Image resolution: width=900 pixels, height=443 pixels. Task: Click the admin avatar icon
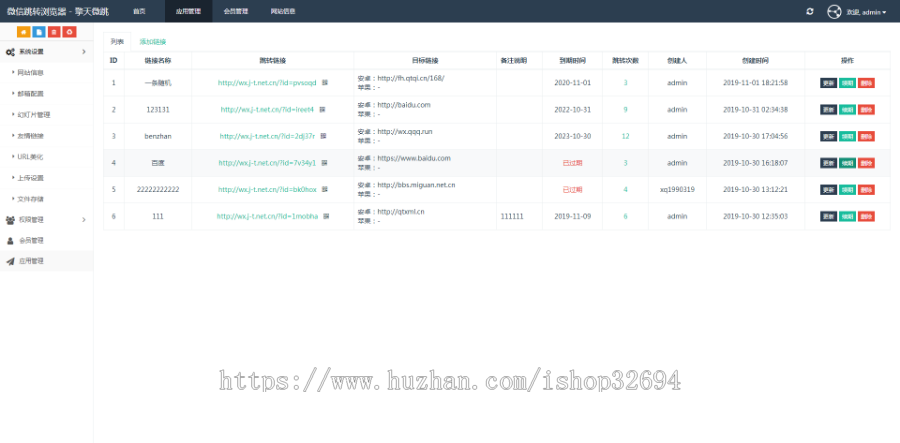click(x=834, y=11)
